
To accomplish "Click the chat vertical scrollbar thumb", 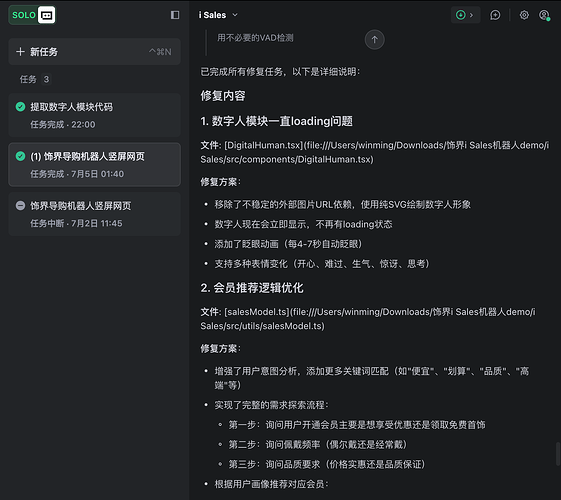I will pyautogui.click(x=558, y=454).
